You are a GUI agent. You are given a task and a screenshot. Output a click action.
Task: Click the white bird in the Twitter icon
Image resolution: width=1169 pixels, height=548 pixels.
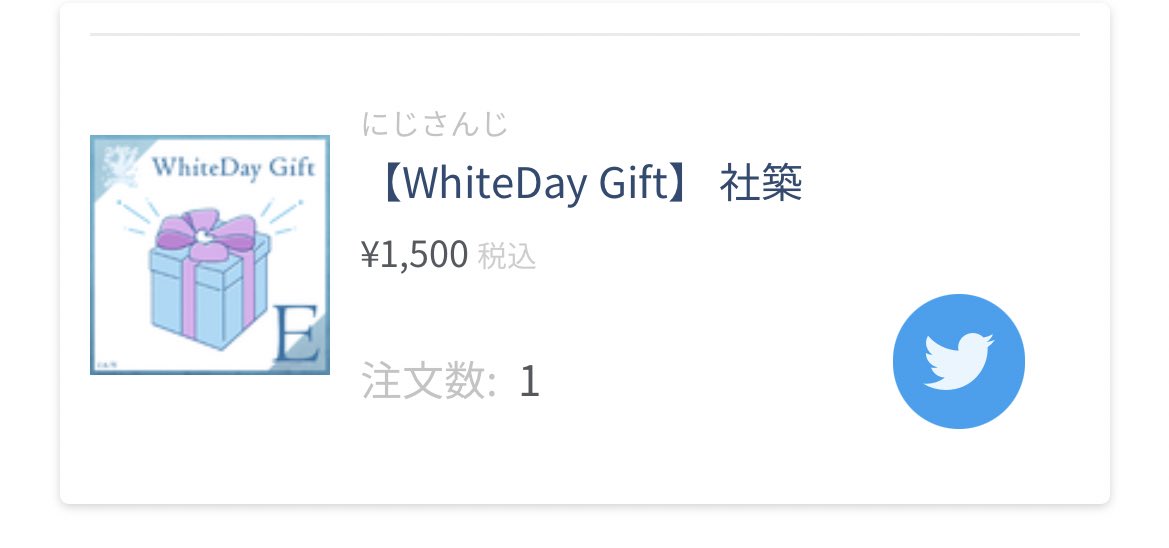tap(958, 362)
